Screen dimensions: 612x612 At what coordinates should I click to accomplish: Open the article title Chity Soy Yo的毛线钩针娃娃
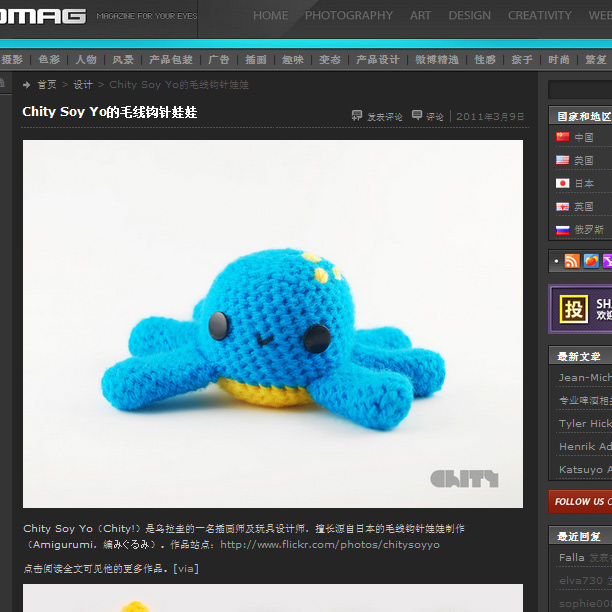click(110, 112)
